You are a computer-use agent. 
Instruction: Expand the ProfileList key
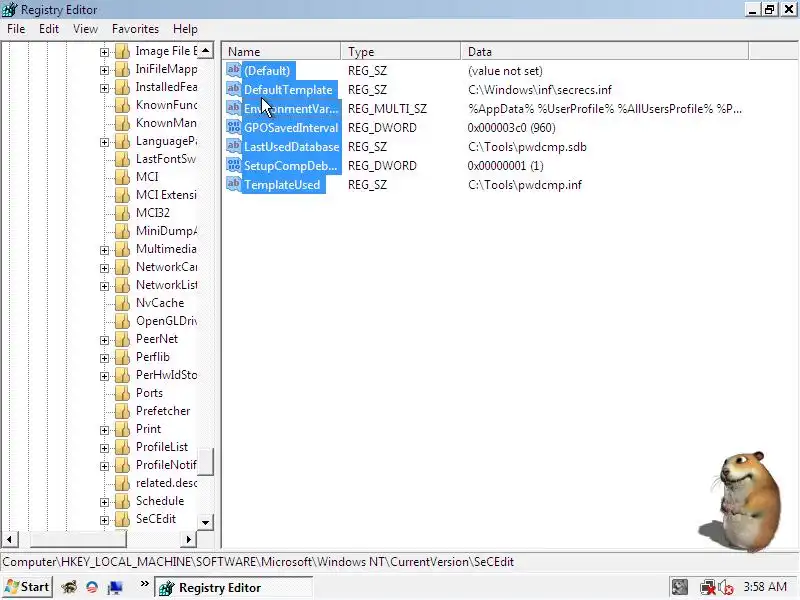(105, 448)
